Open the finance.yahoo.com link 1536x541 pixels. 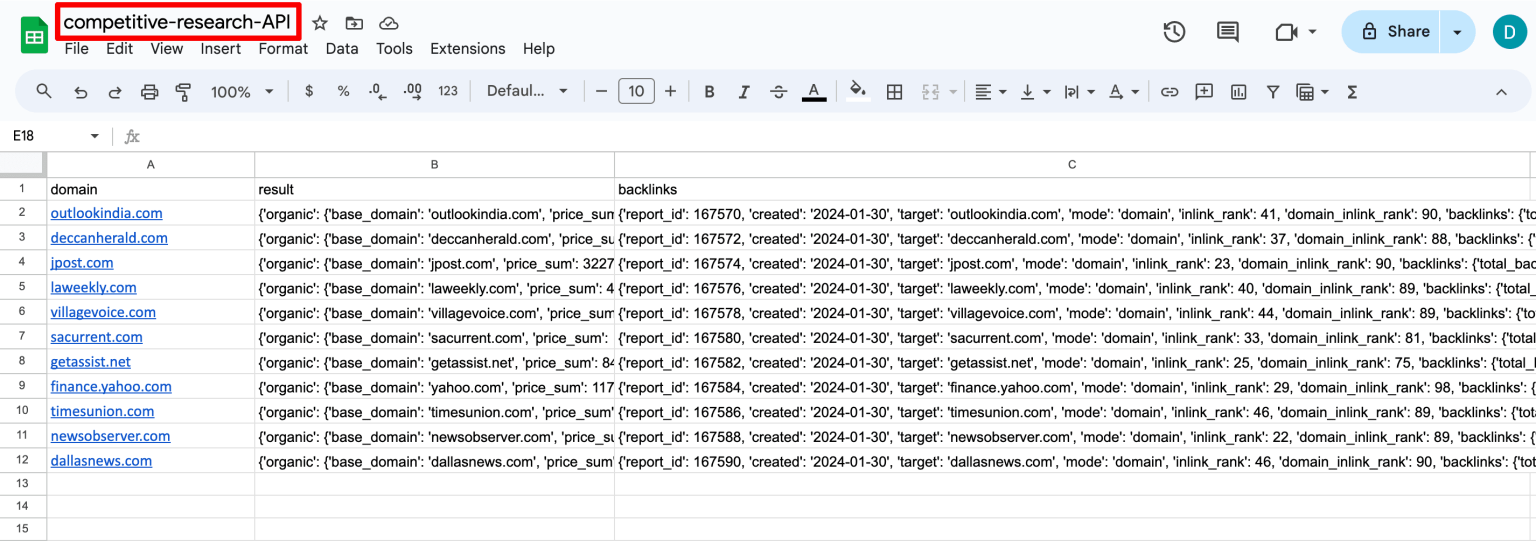[x=111, y=387]
